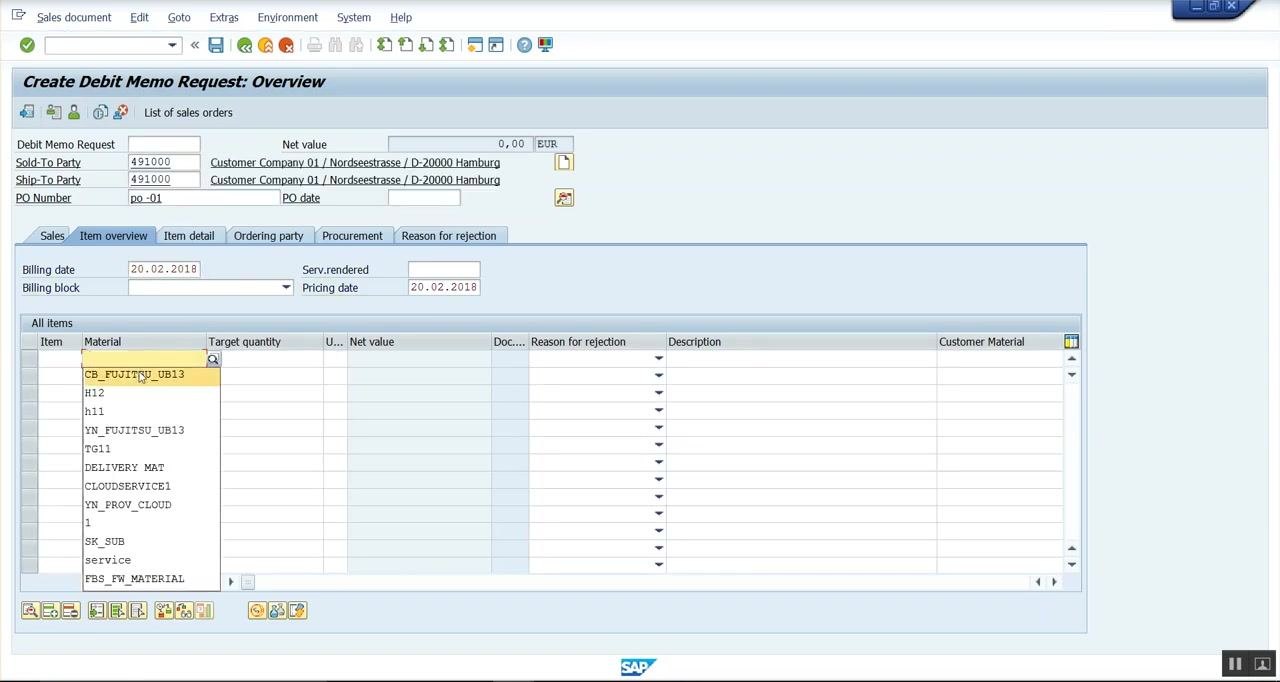Image resolution: width=1280 pixels, height=682 pixels.
Task: Click the document icon next to Sold-To address
Action: [x=564, y=162]
